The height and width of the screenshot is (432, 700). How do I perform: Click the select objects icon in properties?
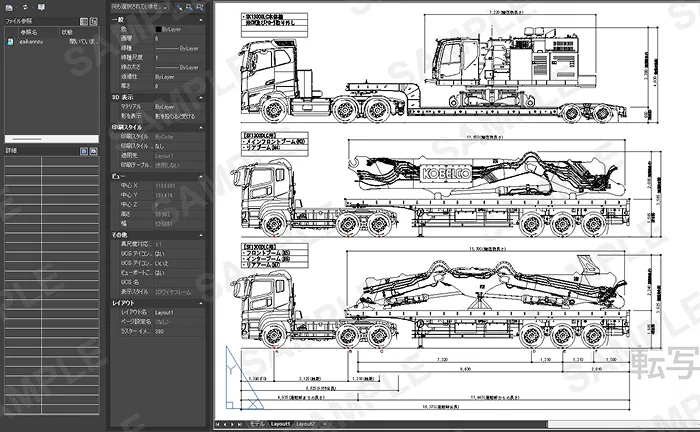click(189, 8)
